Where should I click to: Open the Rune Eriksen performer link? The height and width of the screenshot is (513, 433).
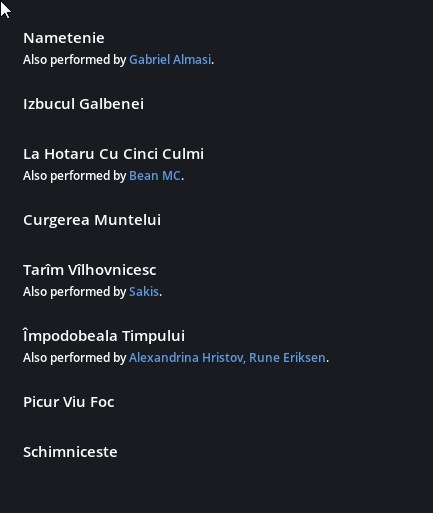pyautogui.click(x=287, y=358)
